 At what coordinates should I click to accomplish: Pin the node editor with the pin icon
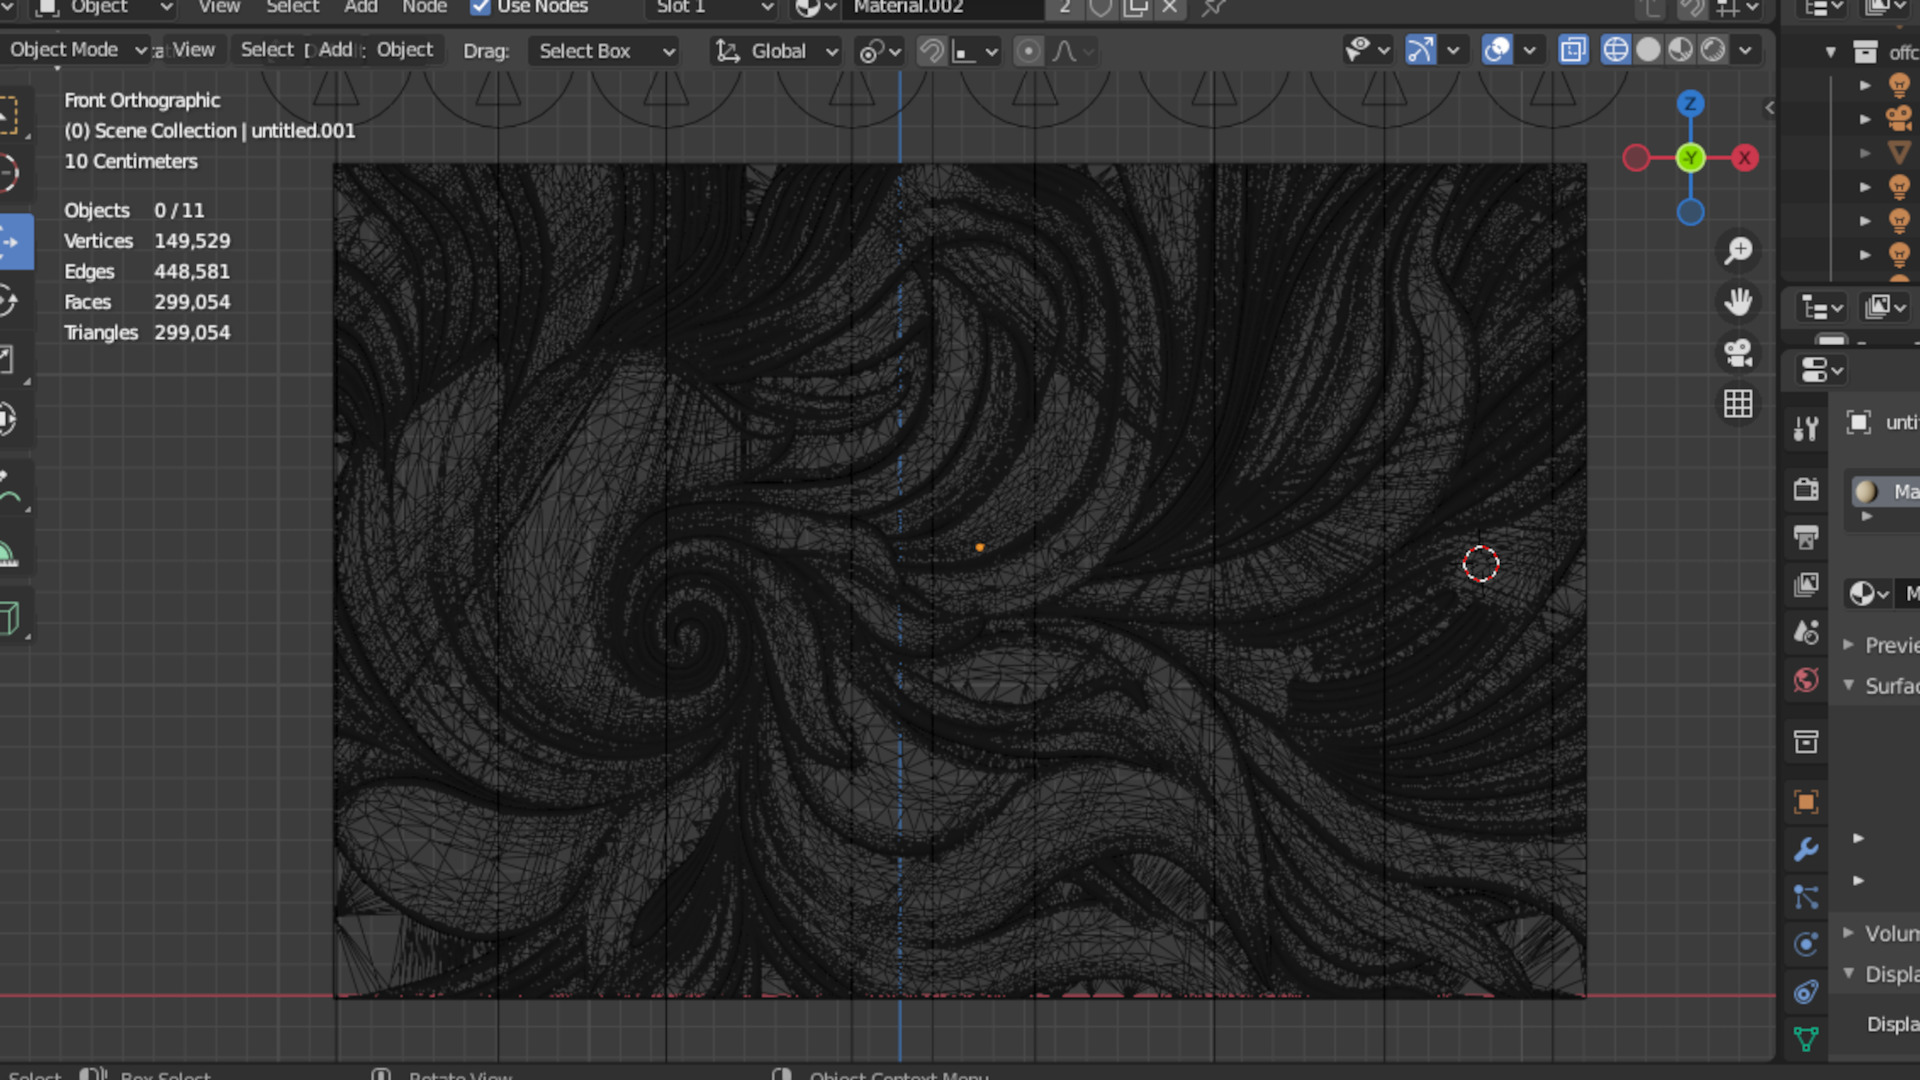pos(1213,8)
